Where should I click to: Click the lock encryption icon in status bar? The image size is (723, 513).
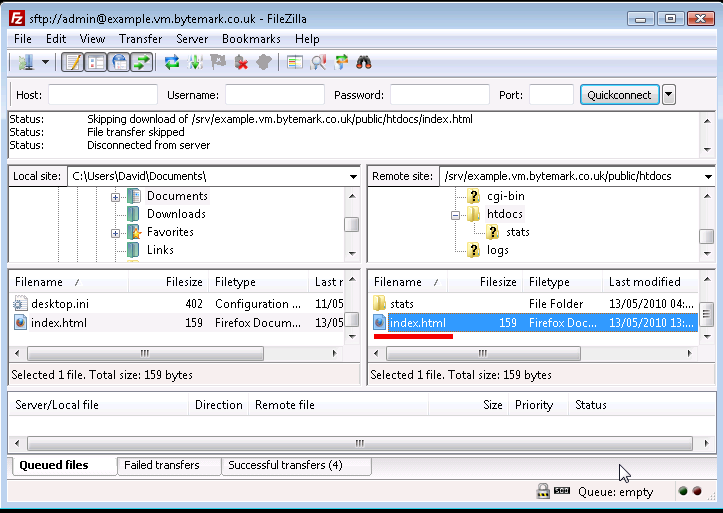(x=543, y=491)
